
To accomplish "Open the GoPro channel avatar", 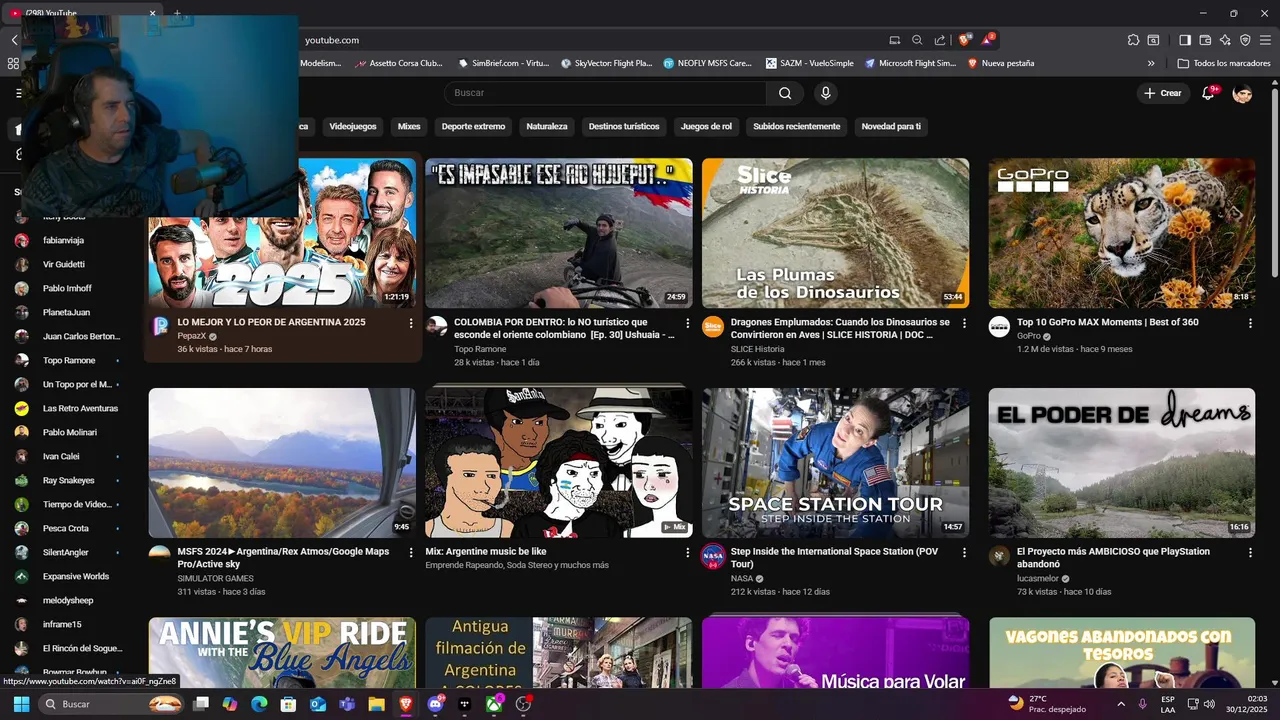I will click(999, 327).
